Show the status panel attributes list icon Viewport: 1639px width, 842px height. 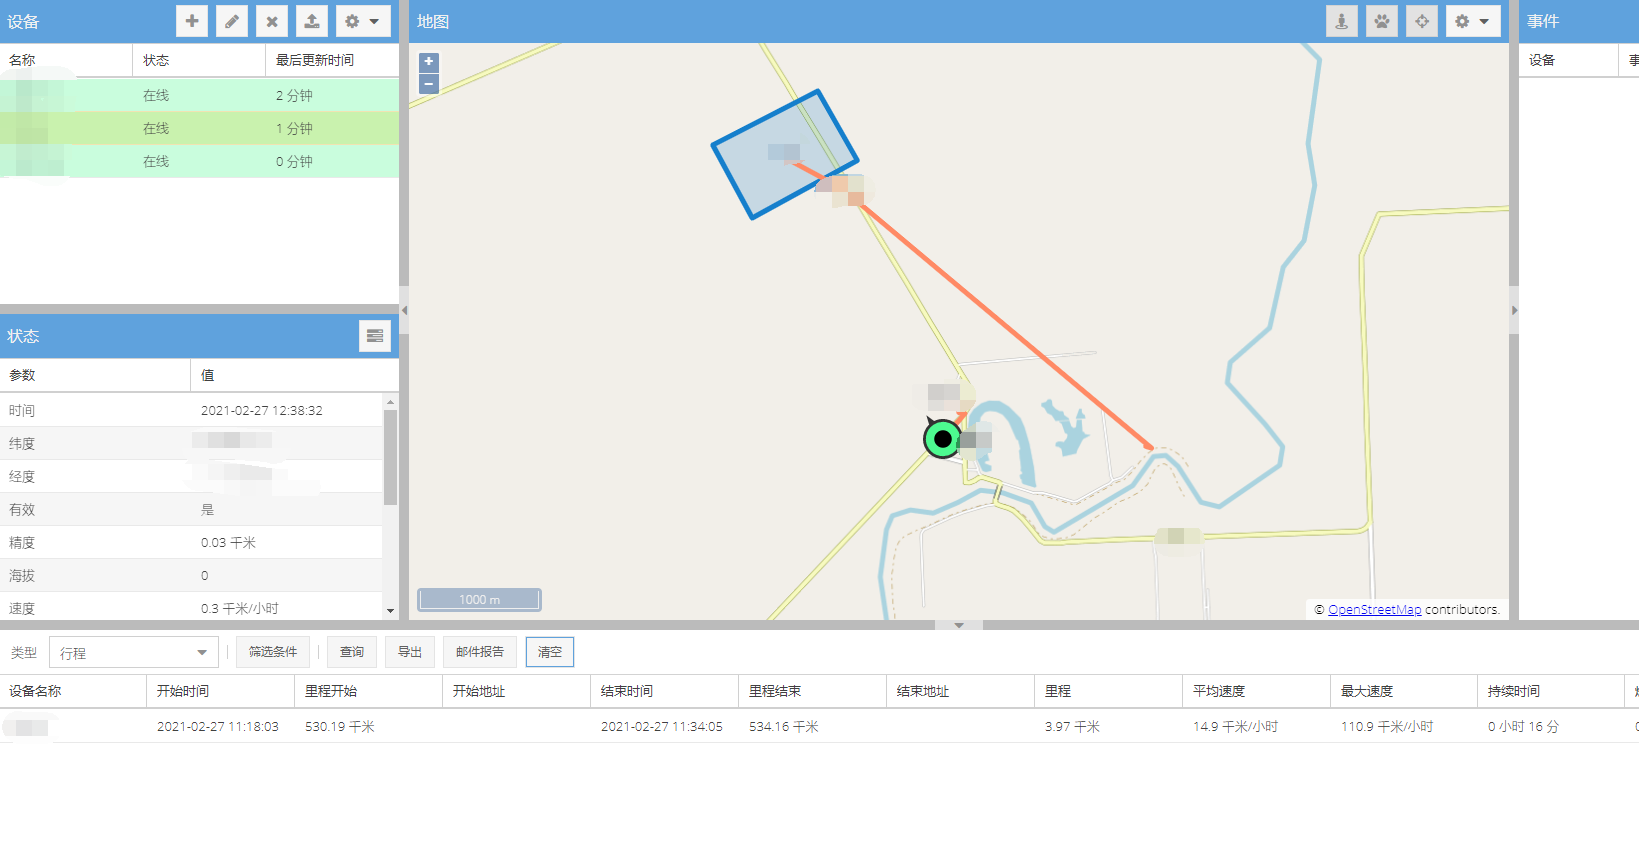375,336
